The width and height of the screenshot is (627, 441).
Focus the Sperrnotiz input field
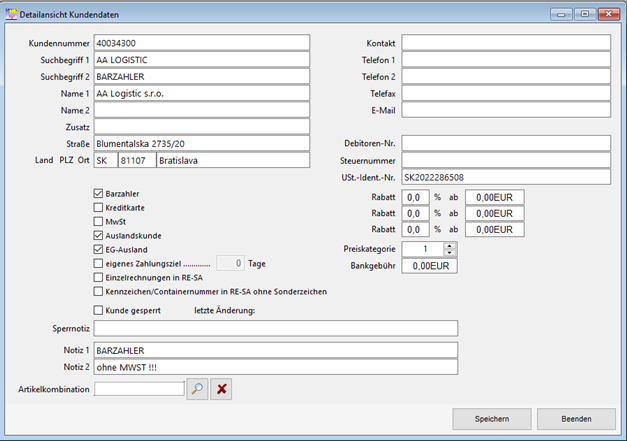click(275, 328)
